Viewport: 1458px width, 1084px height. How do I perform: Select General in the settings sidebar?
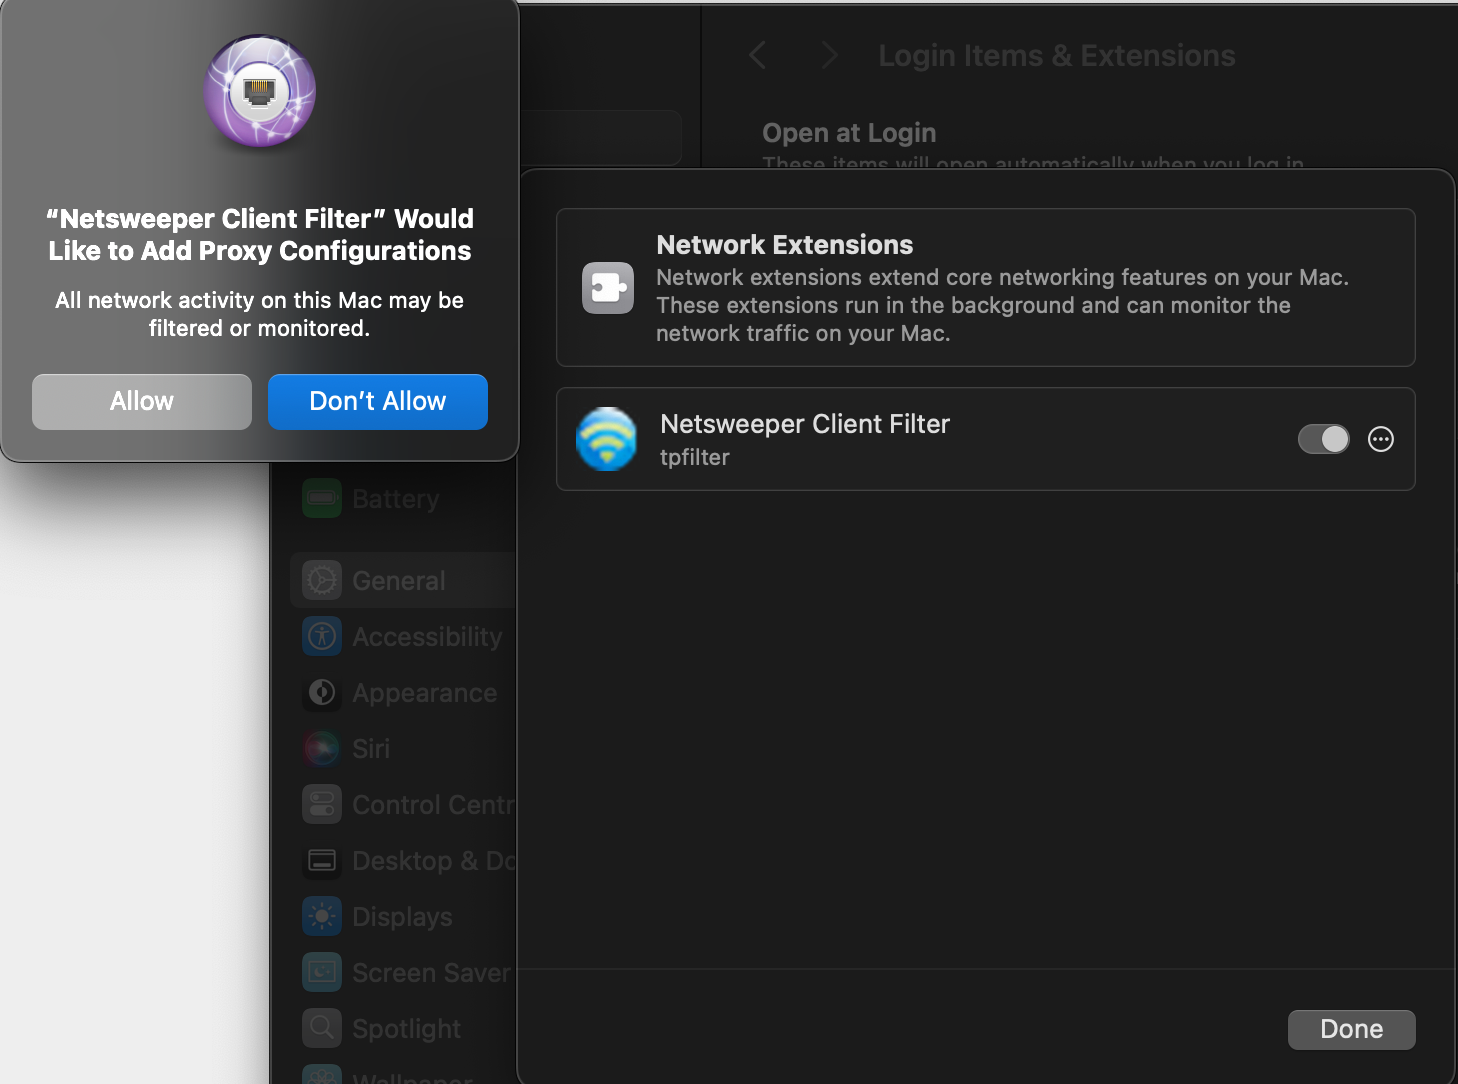click(399, 581)
